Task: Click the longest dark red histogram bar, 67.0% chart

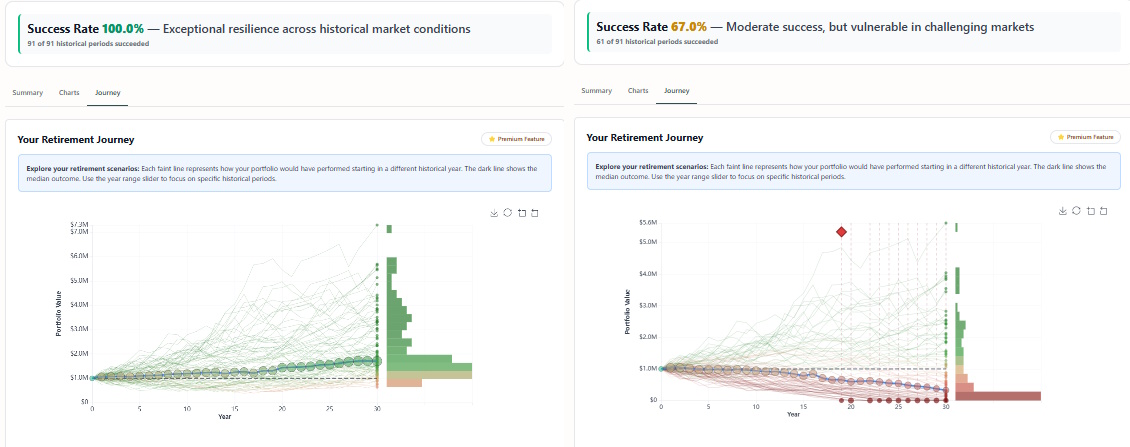Action: click(998, 396)
